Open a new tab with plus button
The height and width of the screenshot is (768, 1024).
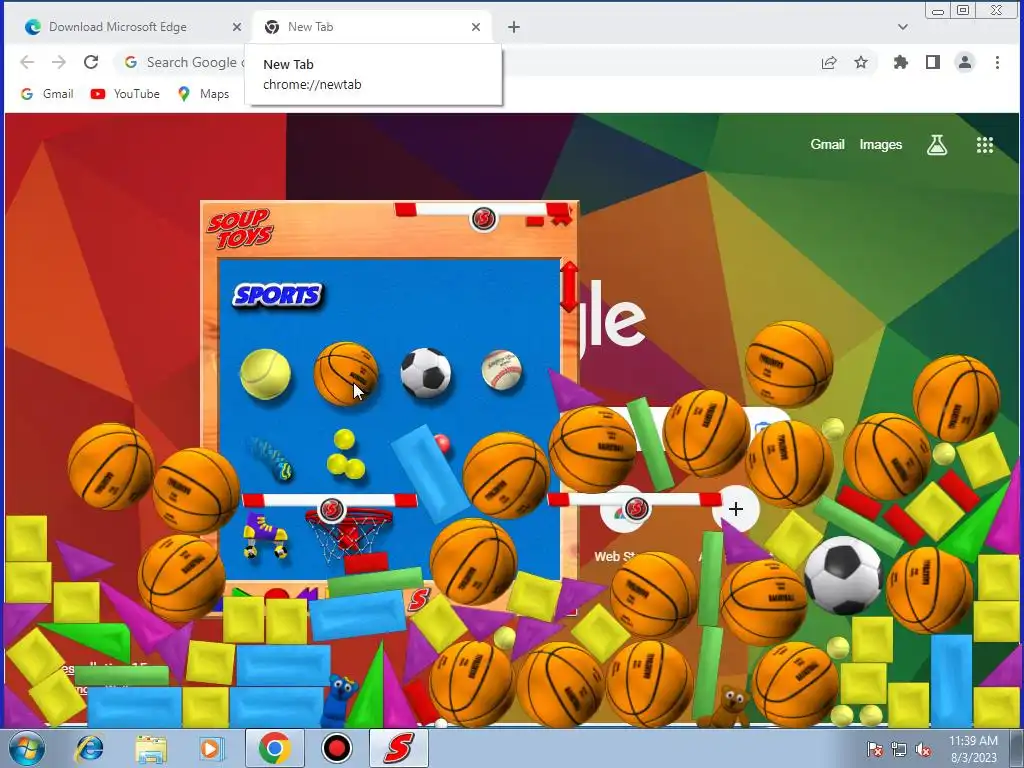tap(514, 27)
